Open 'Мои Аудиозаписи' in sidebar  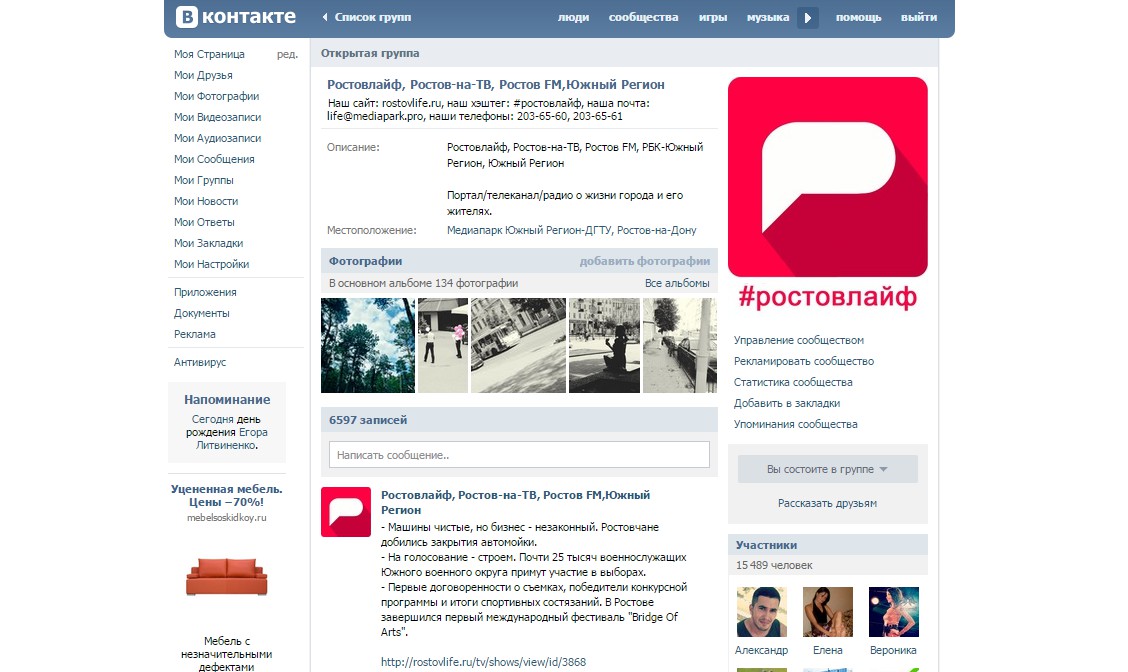217,138
